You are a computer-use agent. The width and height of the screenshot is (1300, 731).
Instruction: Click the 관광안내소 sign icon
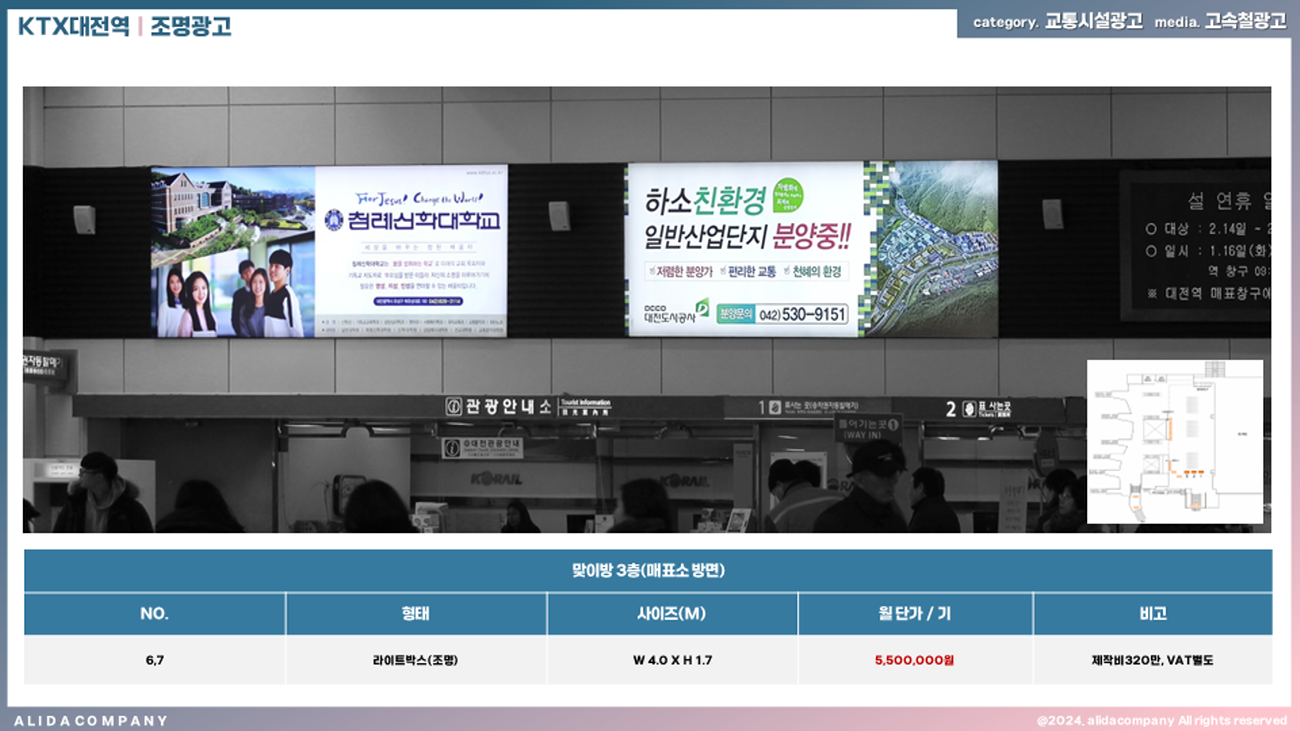tap(454, 407)
